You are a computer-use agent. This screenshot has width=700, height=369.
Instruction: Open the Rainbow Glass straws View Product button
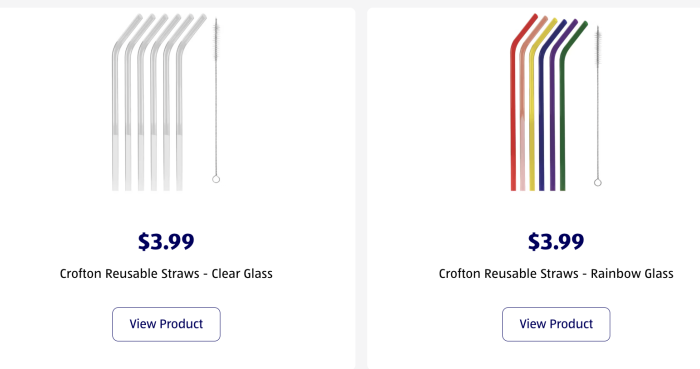click(x=556, y=324)
